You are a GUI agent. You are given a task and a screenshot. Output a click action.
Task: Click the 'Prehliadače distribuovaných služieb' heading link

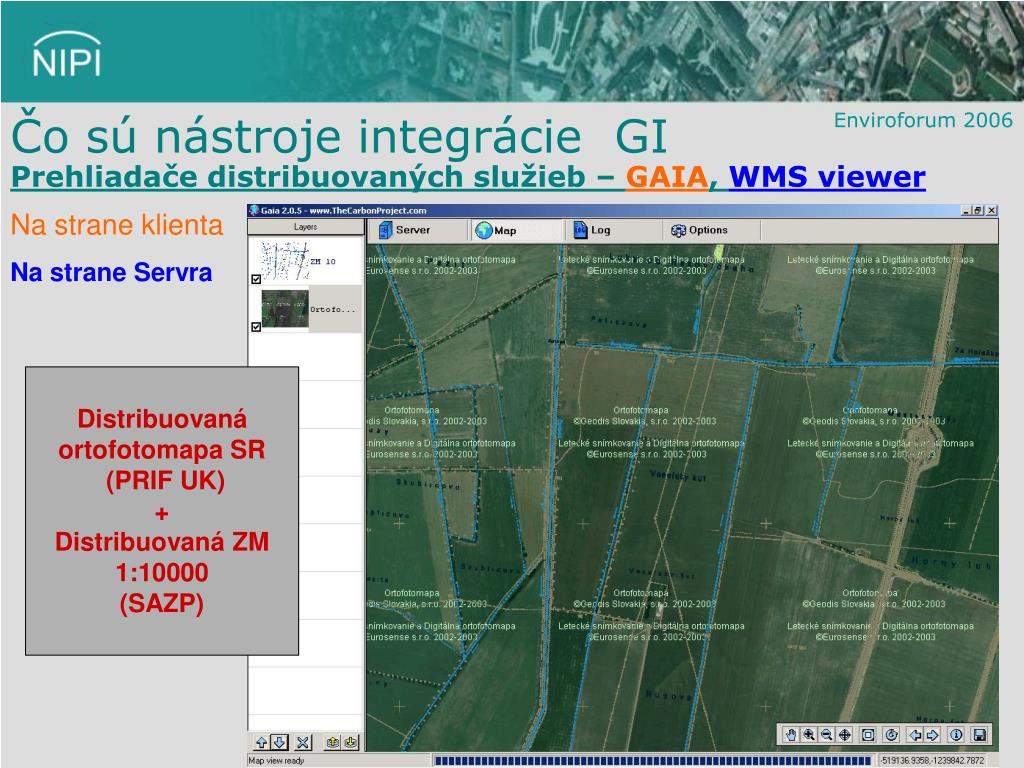tap(298, 177)
